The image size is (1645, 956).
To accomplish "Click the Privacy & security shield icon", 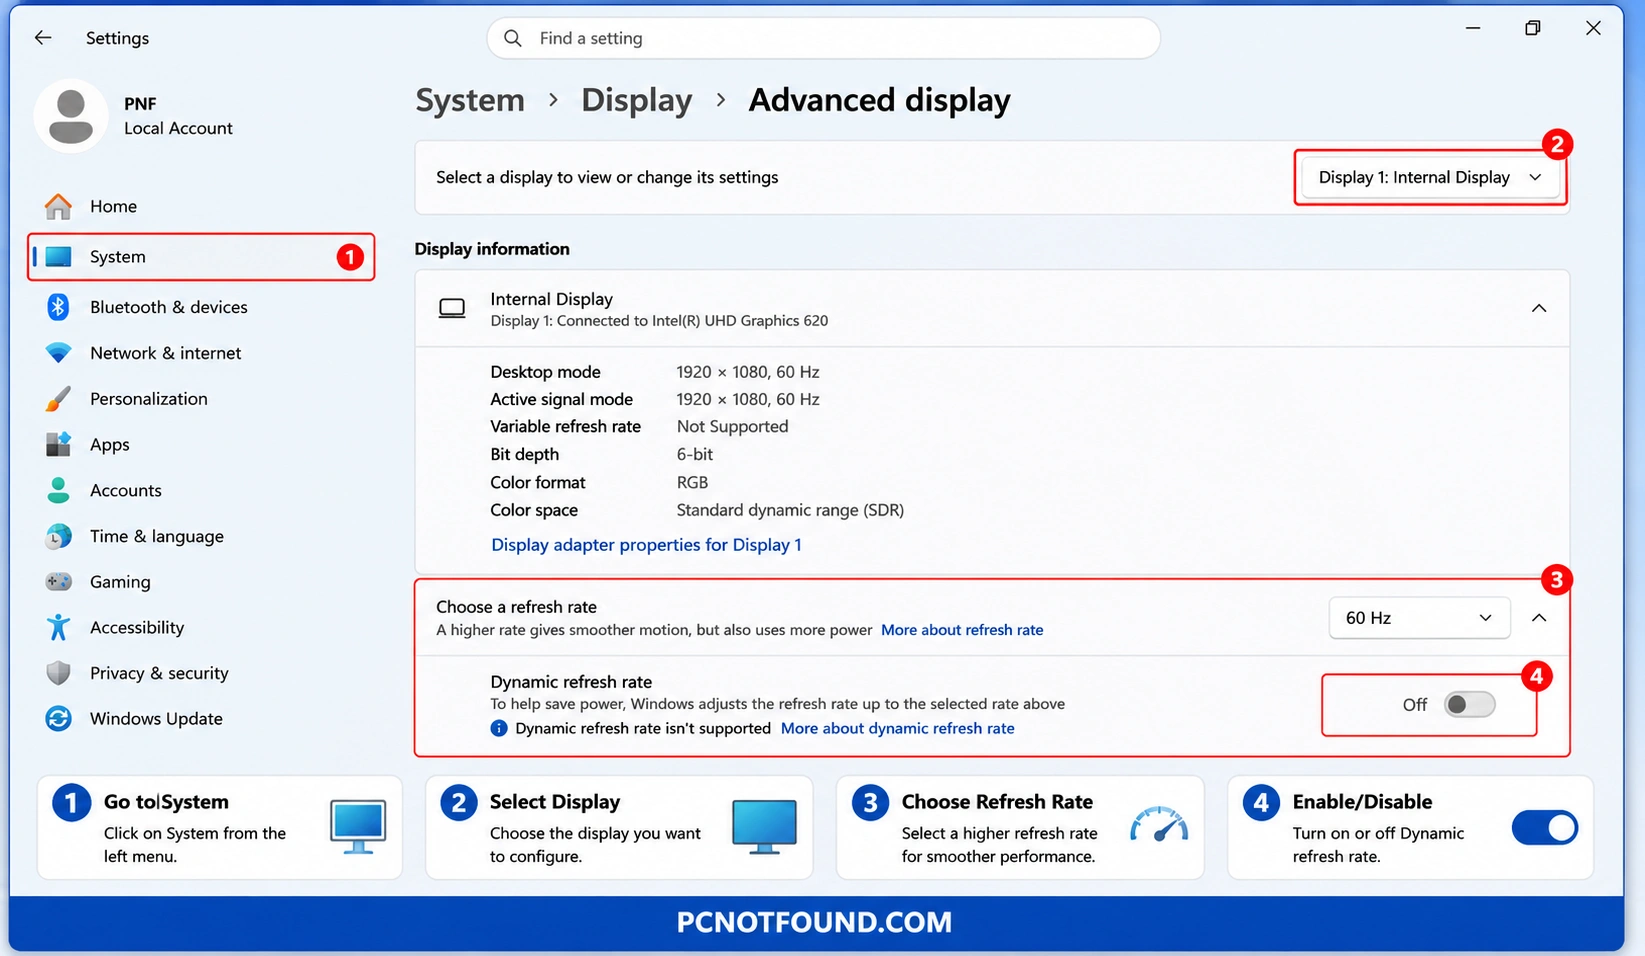I will 58,673.
